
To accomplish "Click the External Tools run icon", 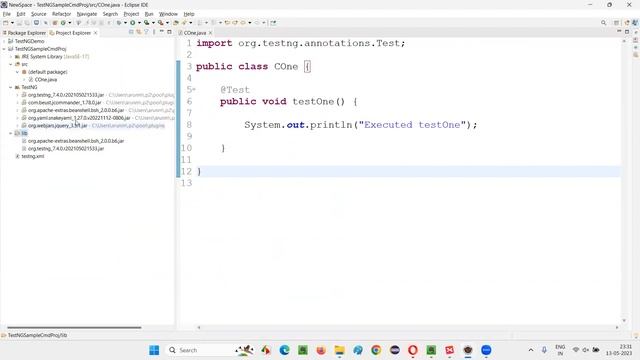I will pyautogui.click(x=161, y=23).
